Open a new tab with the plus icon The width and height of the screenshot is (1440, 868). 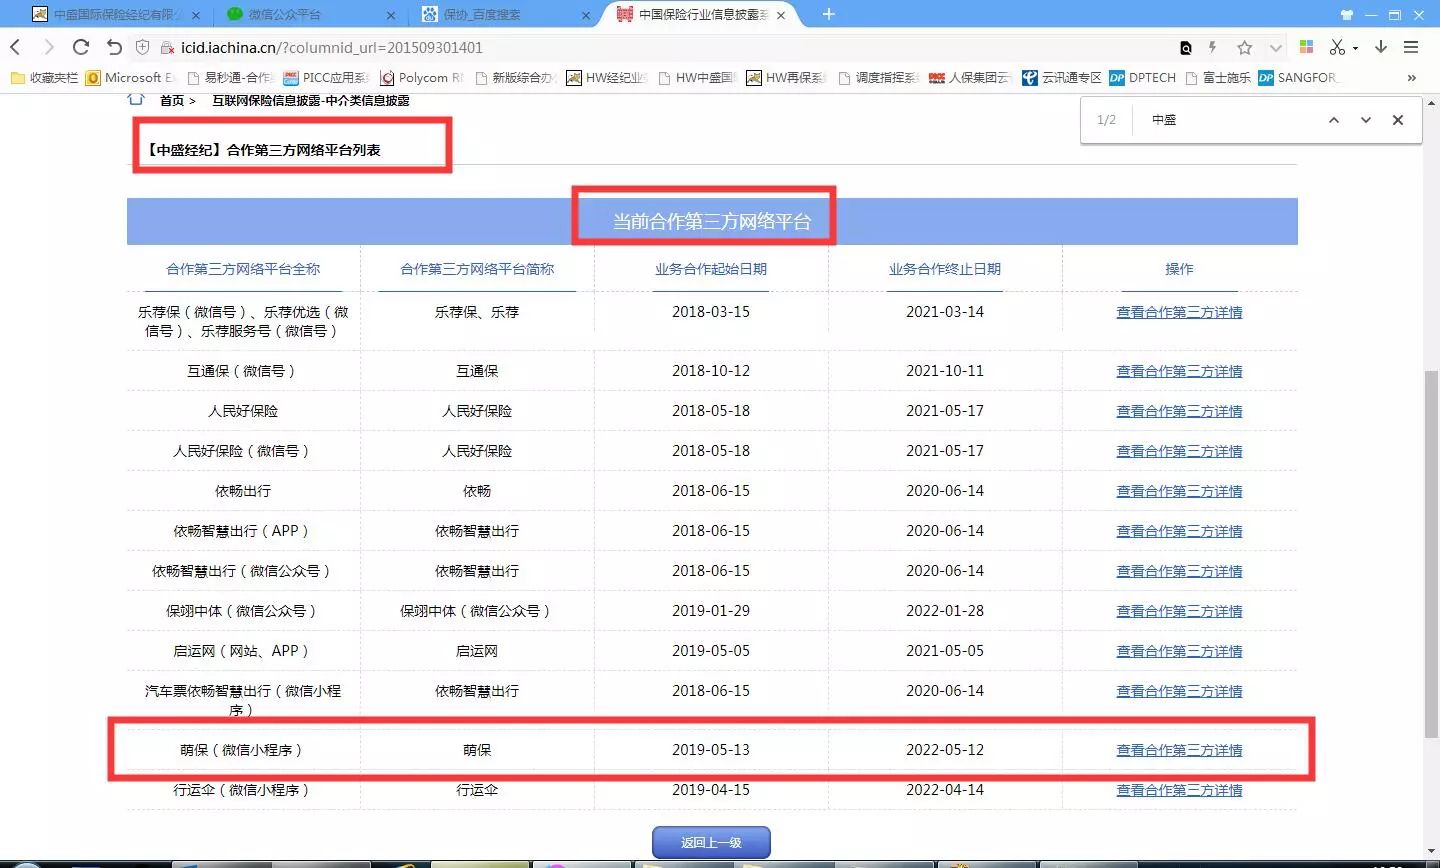pyautogui.click(x=828, y=14)
